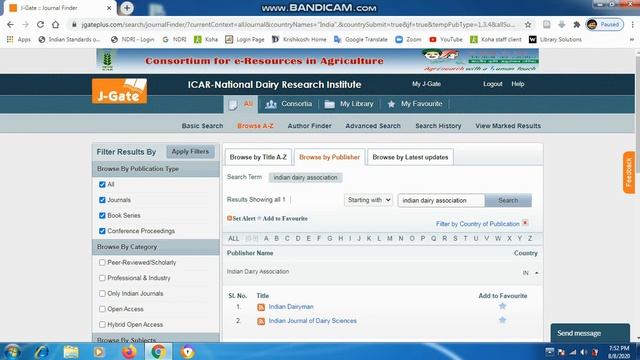Switch to the Consortia tab

point(288,104)
